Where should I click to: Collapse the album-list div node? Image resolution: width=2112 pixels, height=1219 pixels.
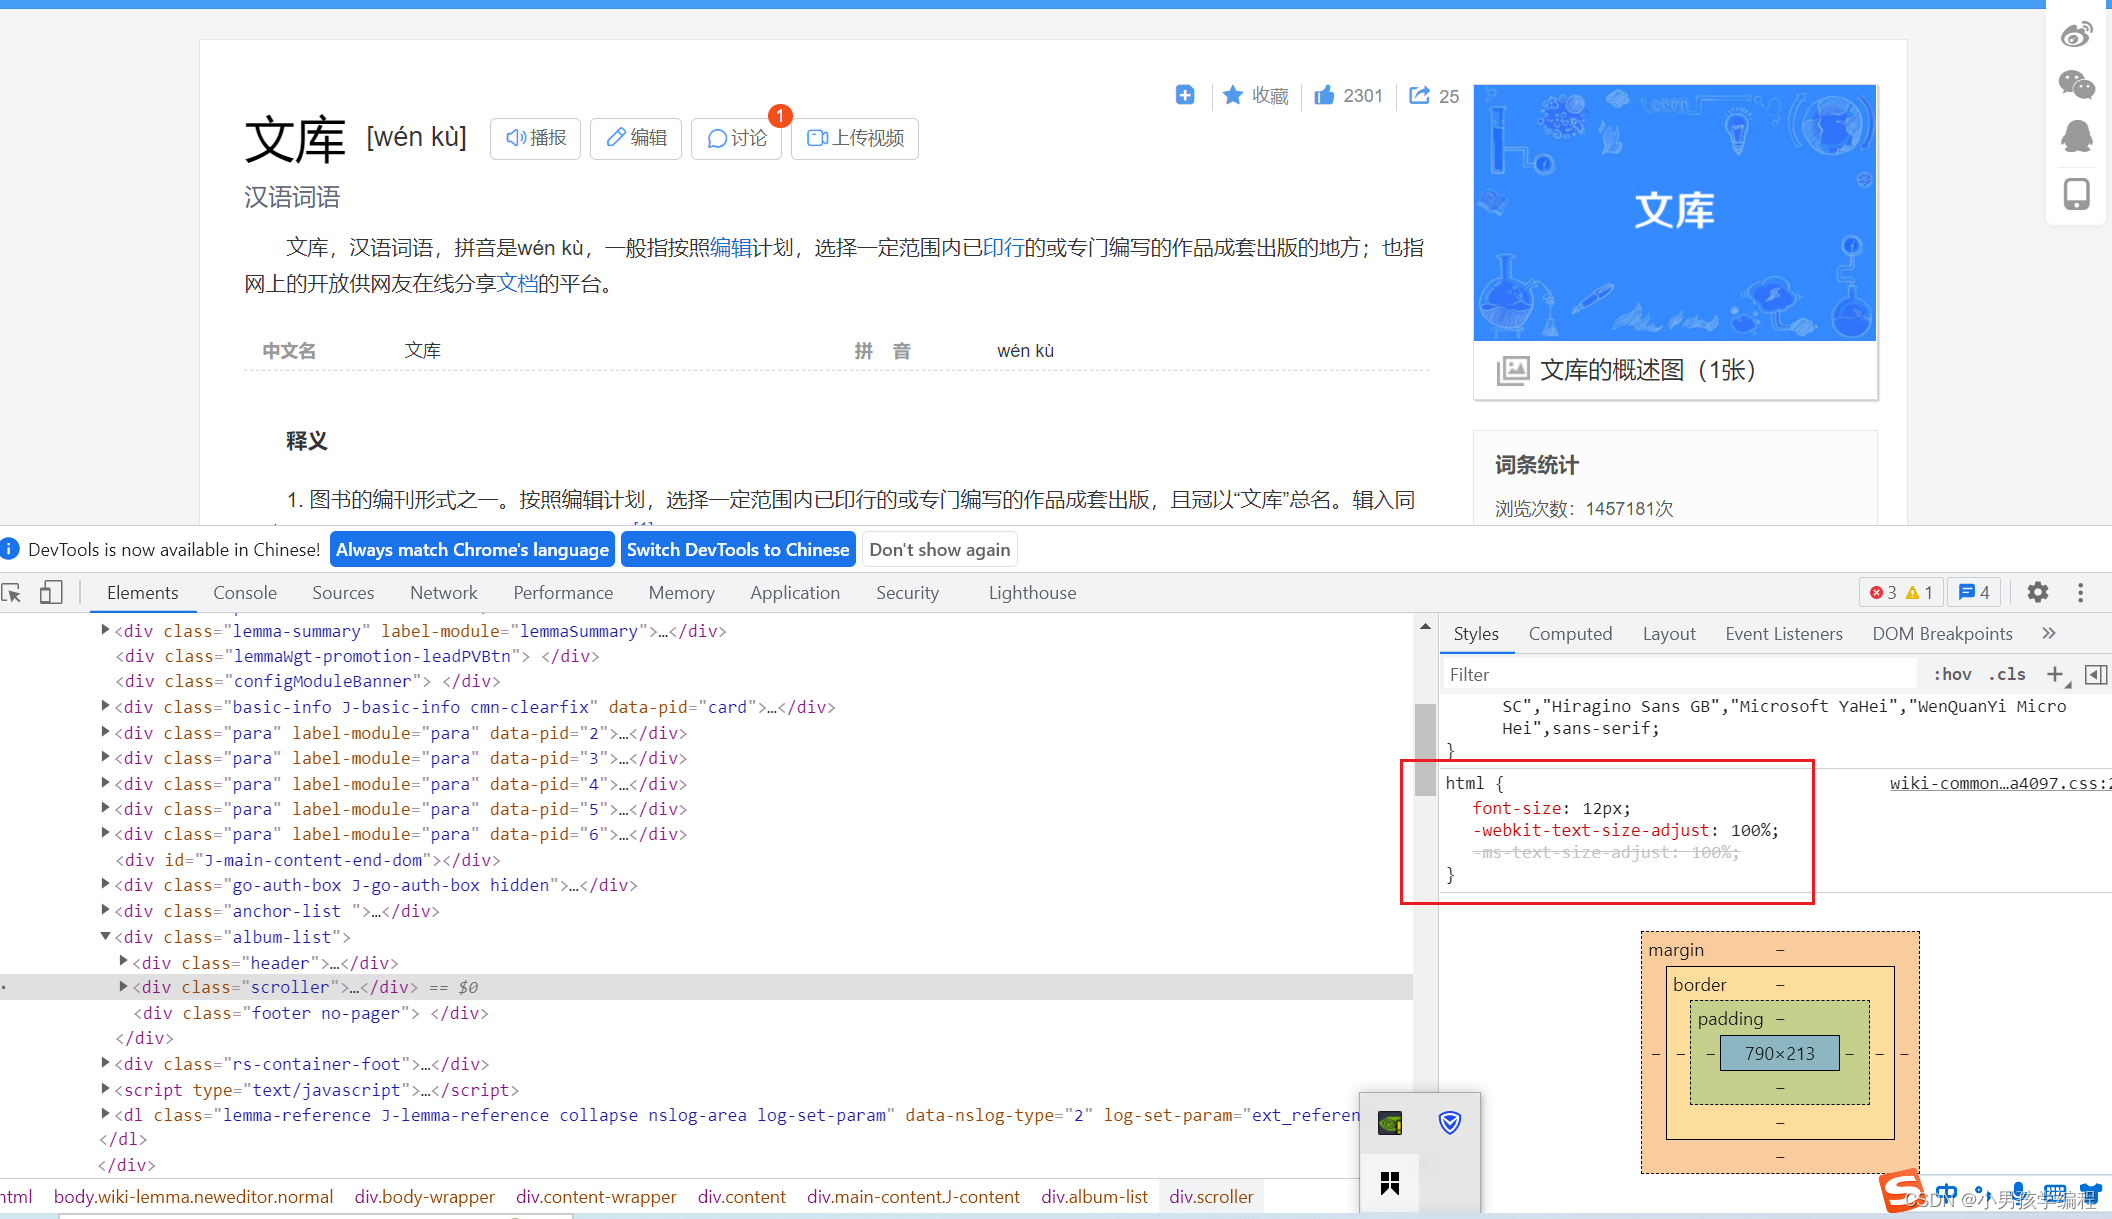tap(105, 936)
